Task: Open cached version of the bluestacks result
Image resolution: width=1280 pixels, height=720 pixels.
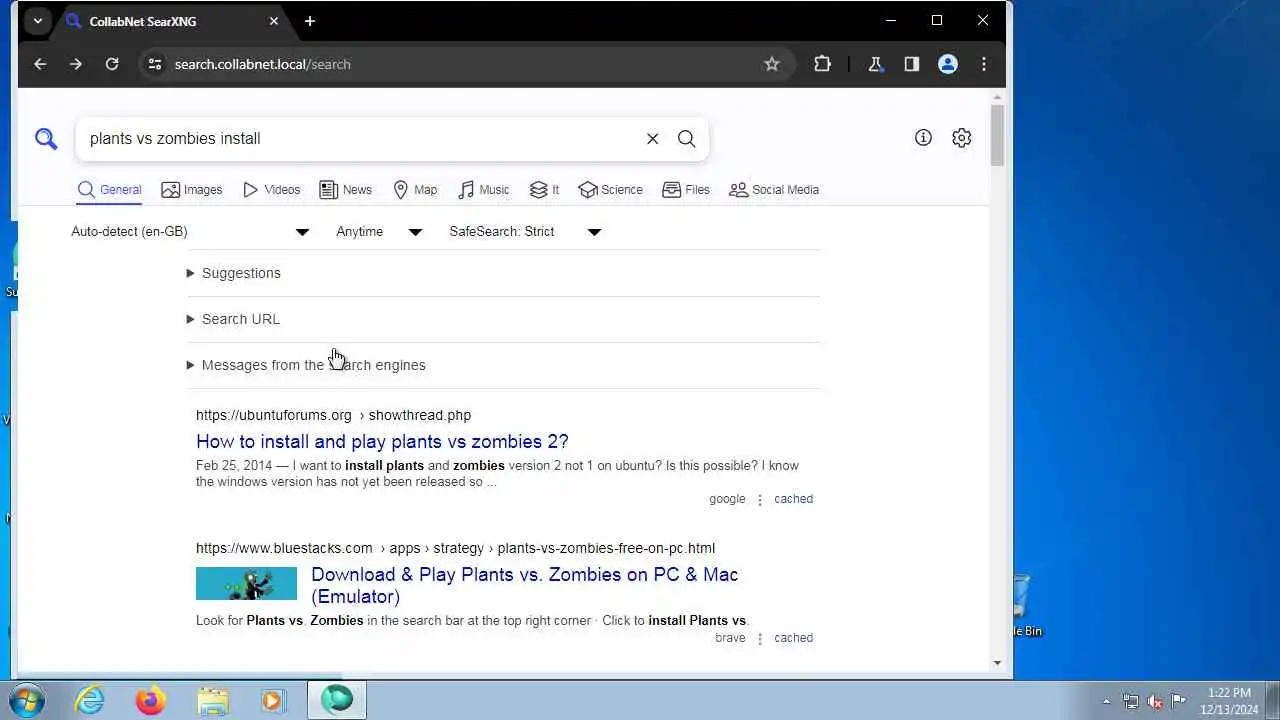Action: tap(793, 638)
